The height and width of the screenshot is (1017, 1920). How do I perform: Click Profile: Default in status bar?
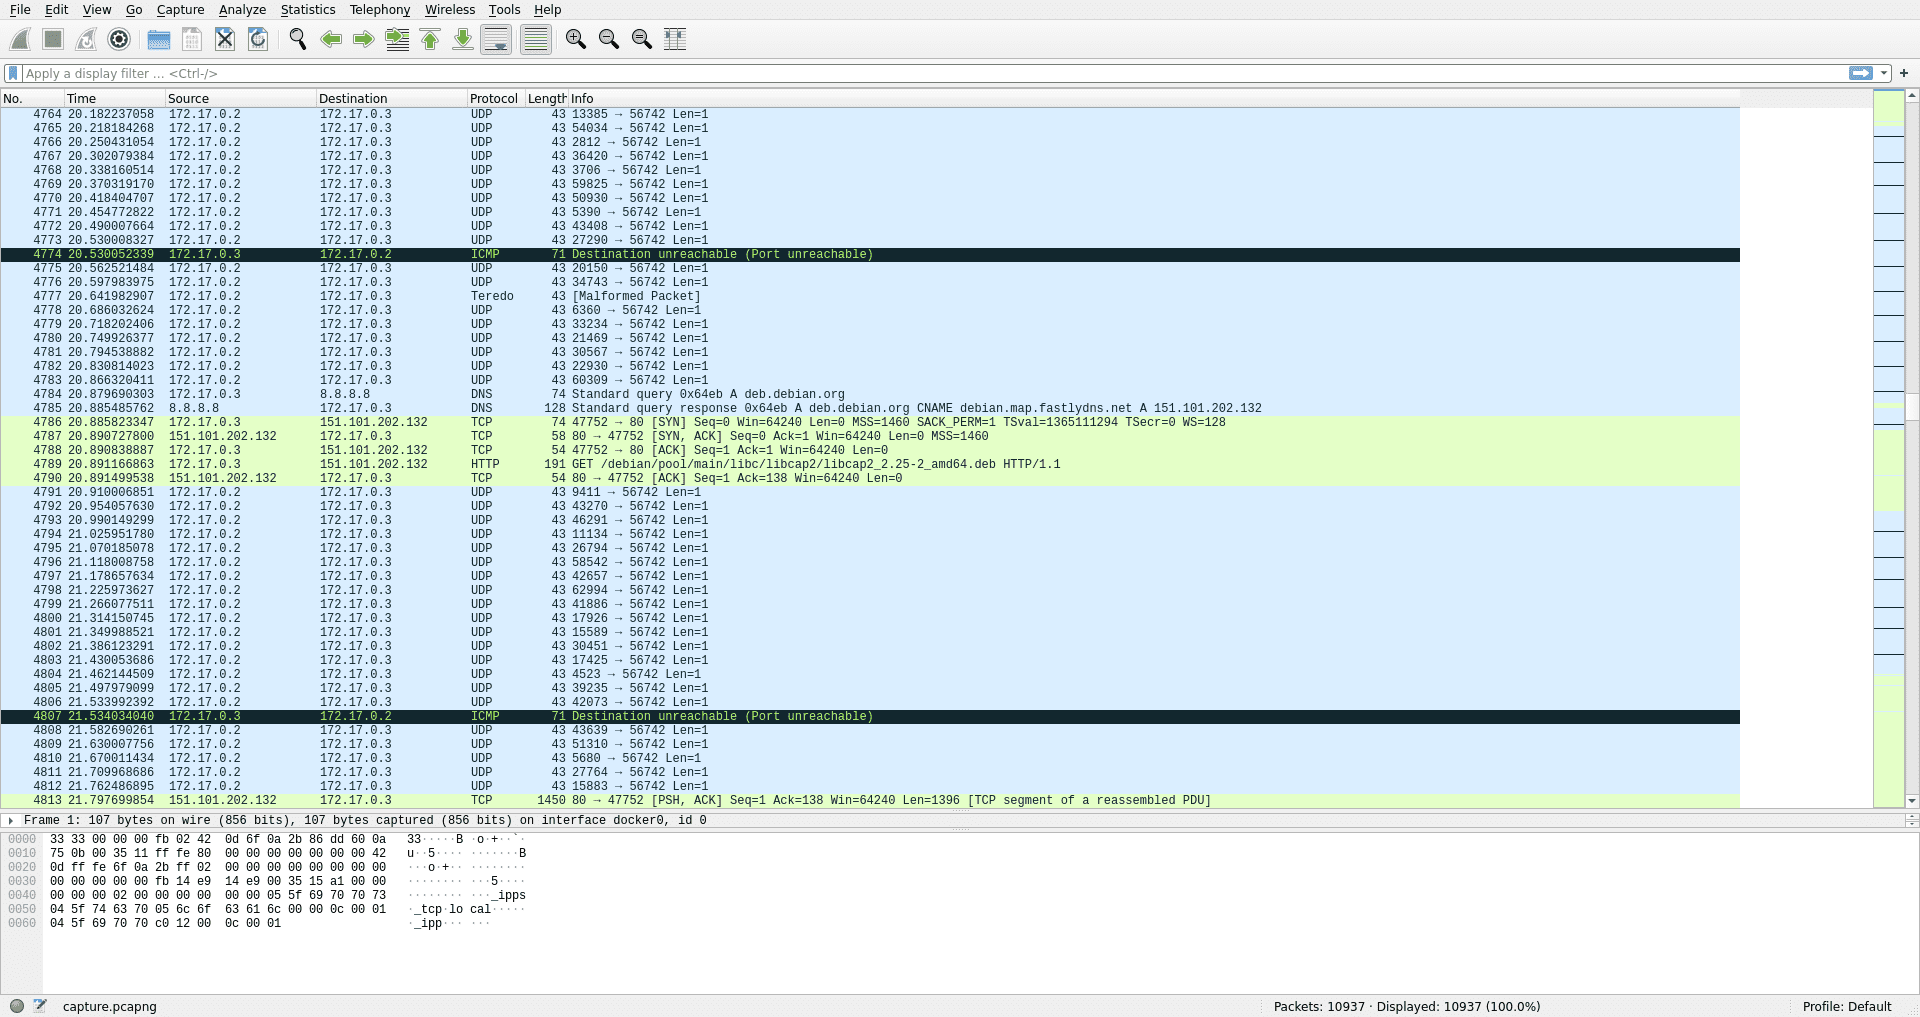click(x=1846, y=1006)
